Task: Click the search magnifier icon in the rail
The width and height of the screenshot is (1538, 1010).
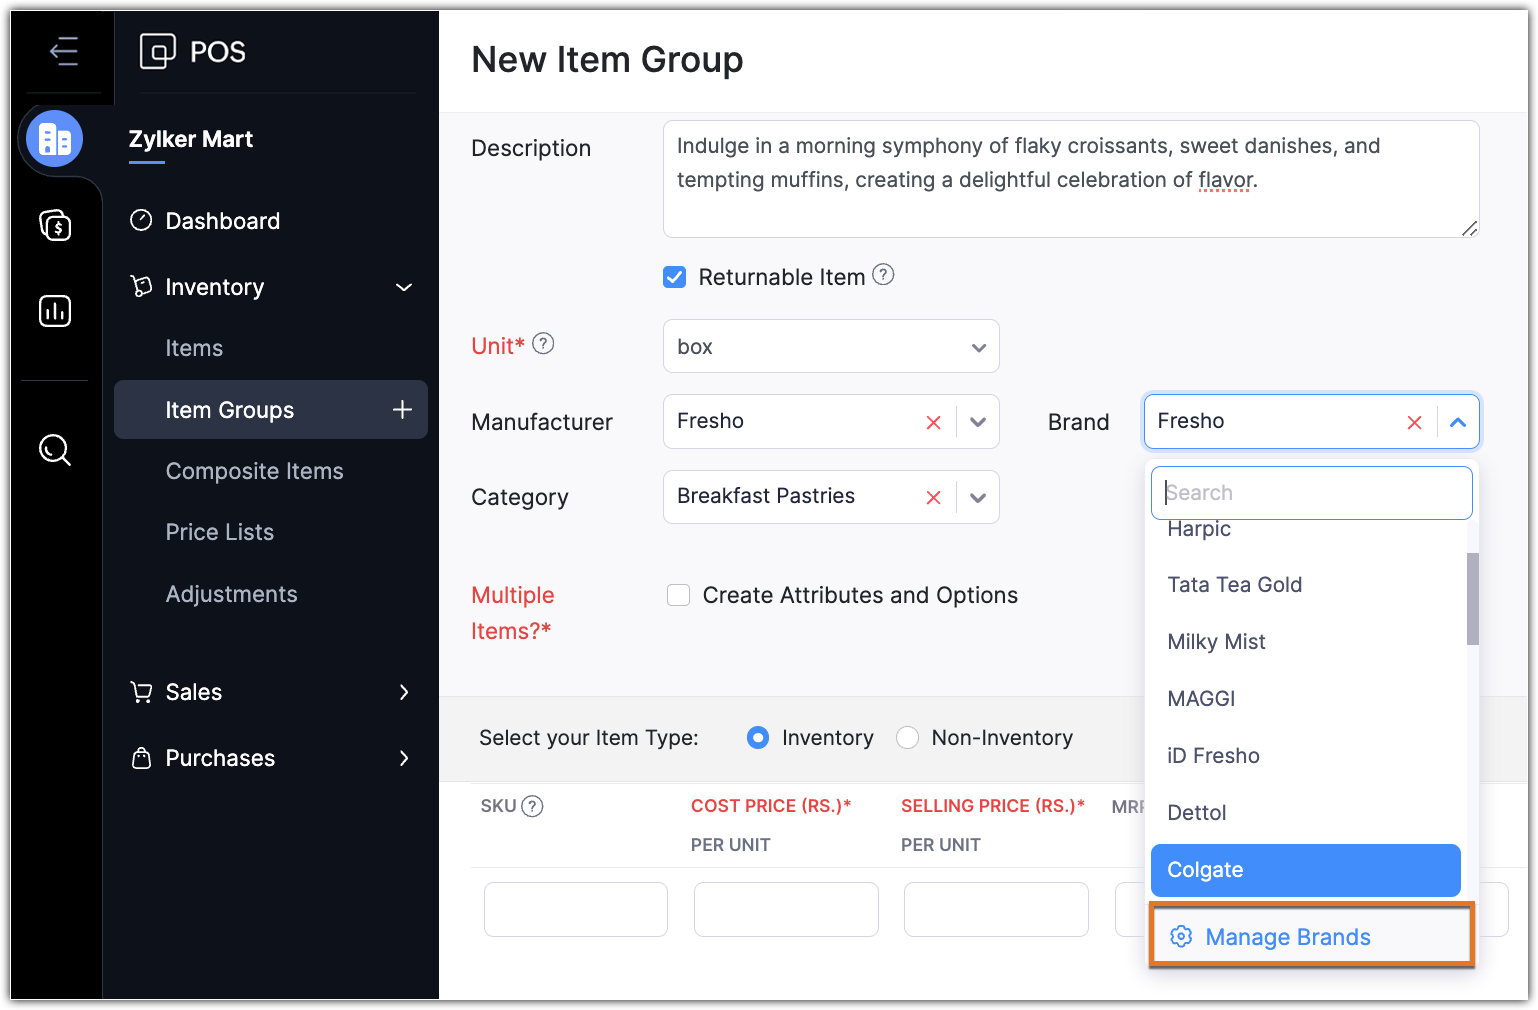Action: pos(55,450)
